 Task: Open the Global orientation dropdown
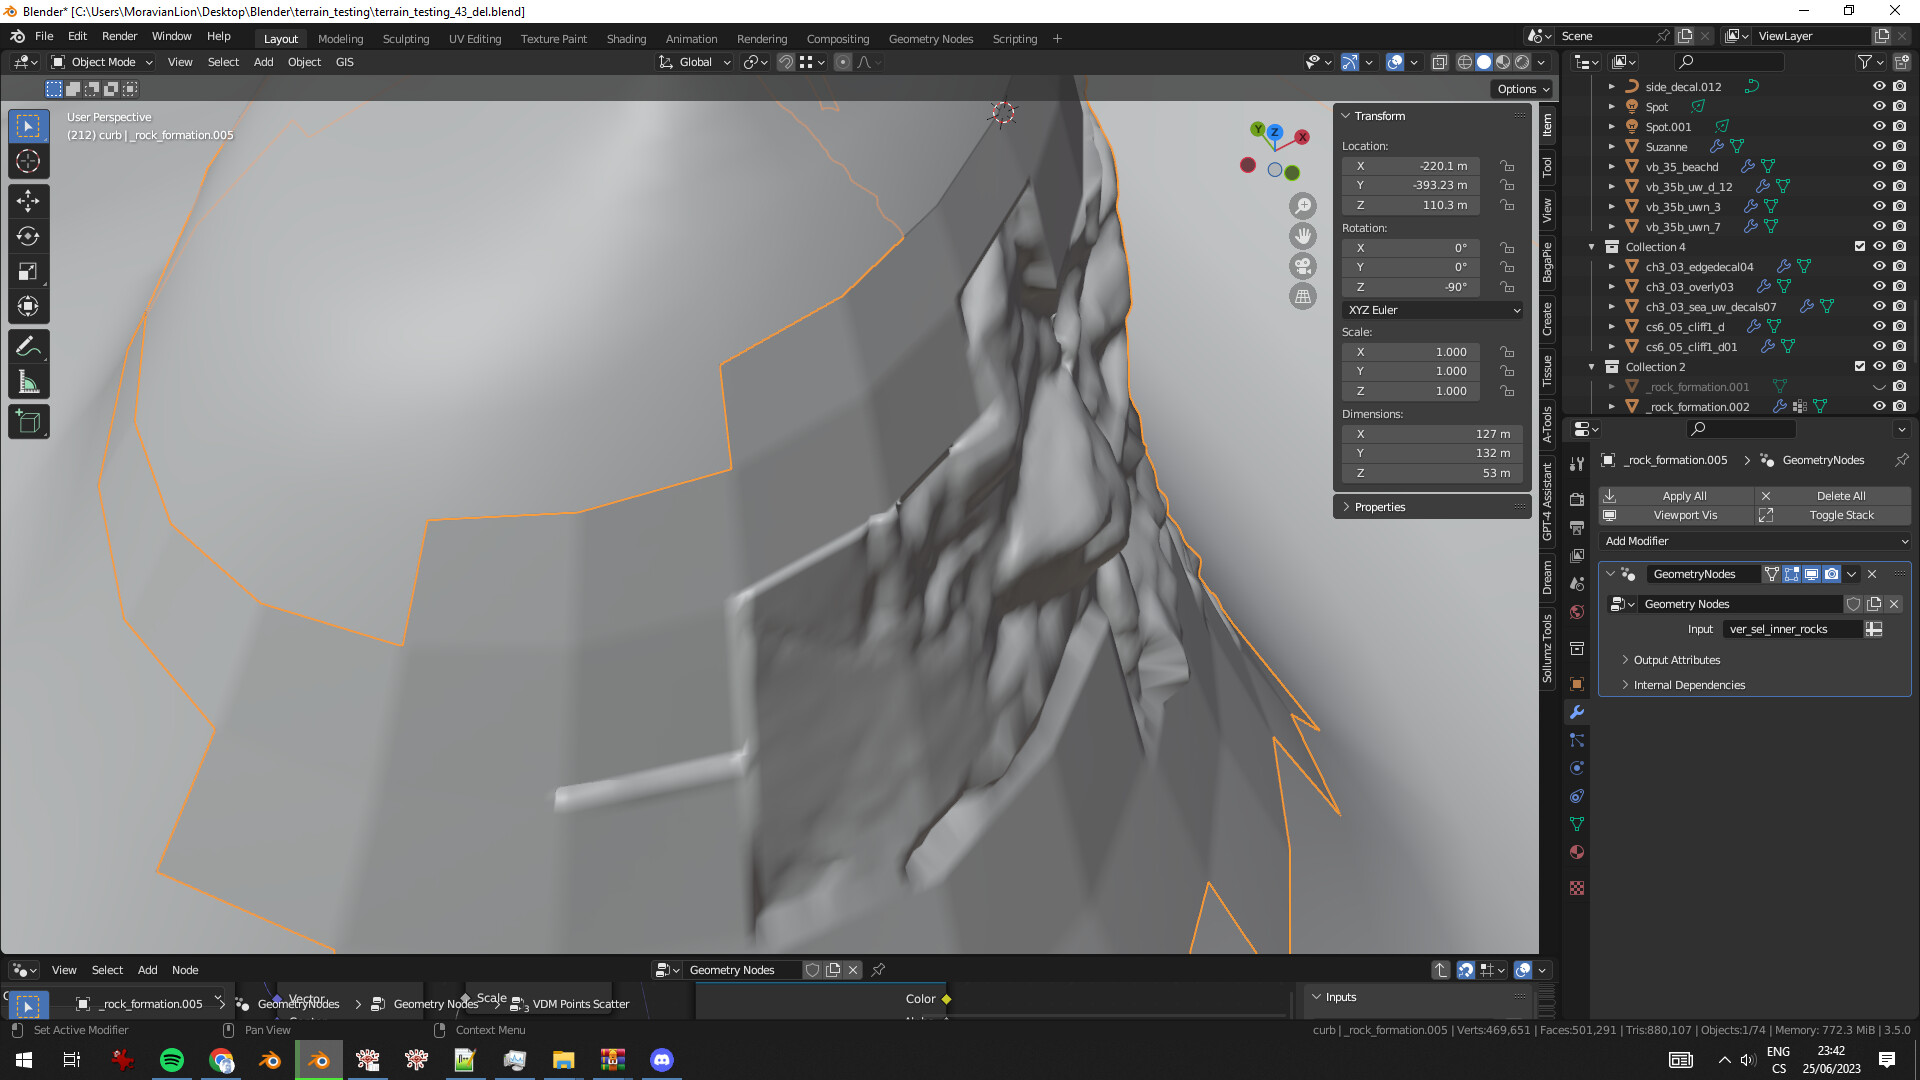[695, 62]
